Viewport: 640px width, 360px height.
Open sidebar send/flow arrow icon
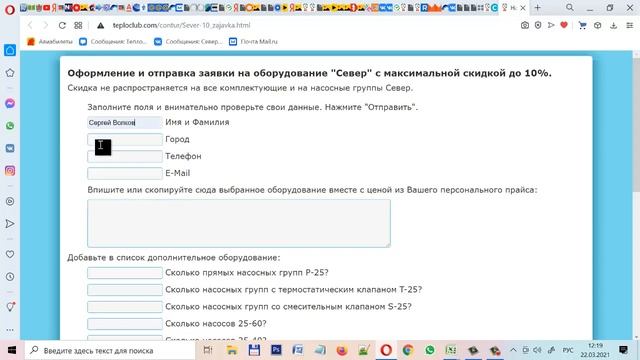tap(10, 224)
